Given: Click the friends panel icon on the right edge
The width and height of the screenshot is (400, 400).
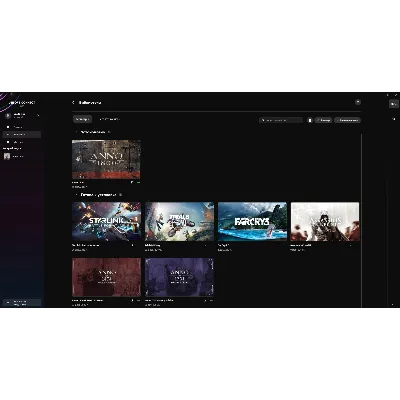Looking at the screenshot, I should 394,104.
